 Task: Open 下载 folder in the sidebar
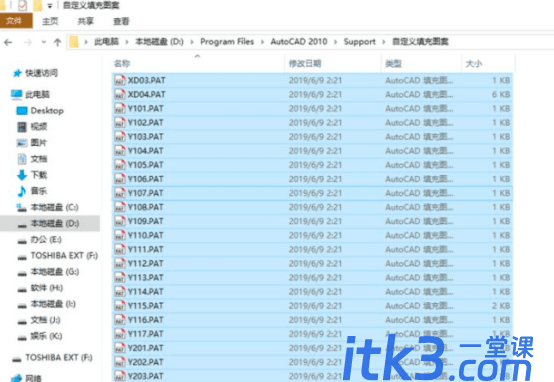[x=39, y=175]
